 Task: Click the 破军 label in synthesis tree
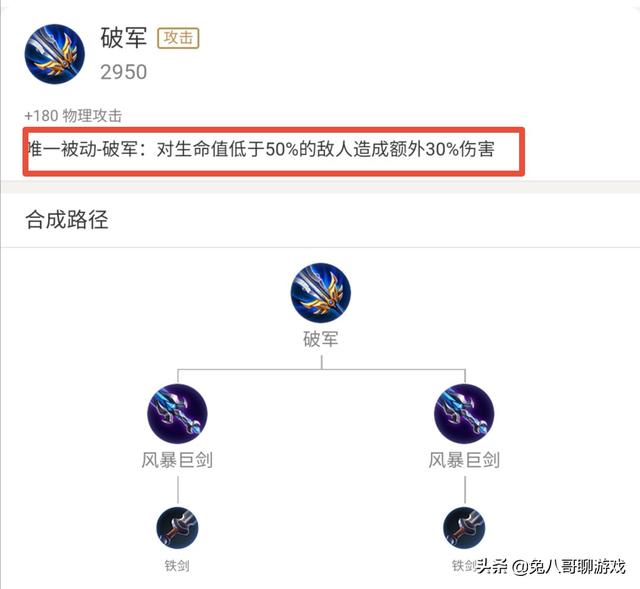(x=320, y=339)
